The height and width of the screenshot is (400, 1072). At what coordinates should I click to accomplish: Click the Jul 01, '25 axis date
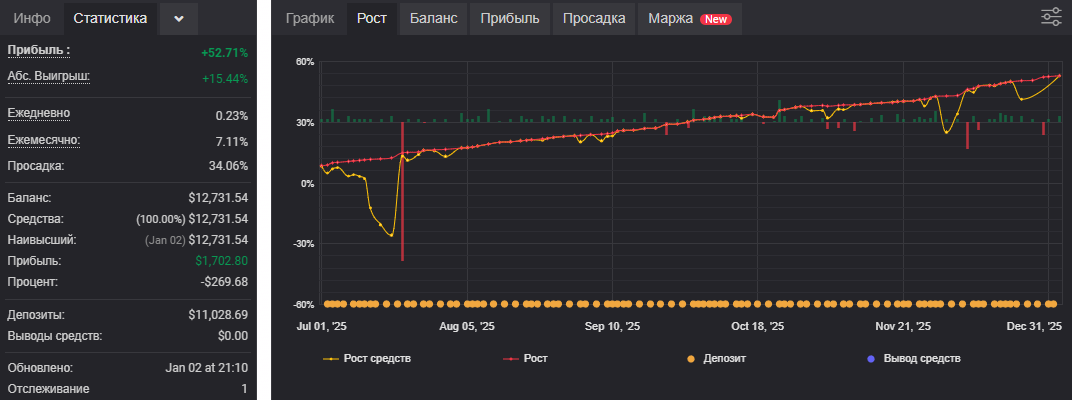click(321, 327)
